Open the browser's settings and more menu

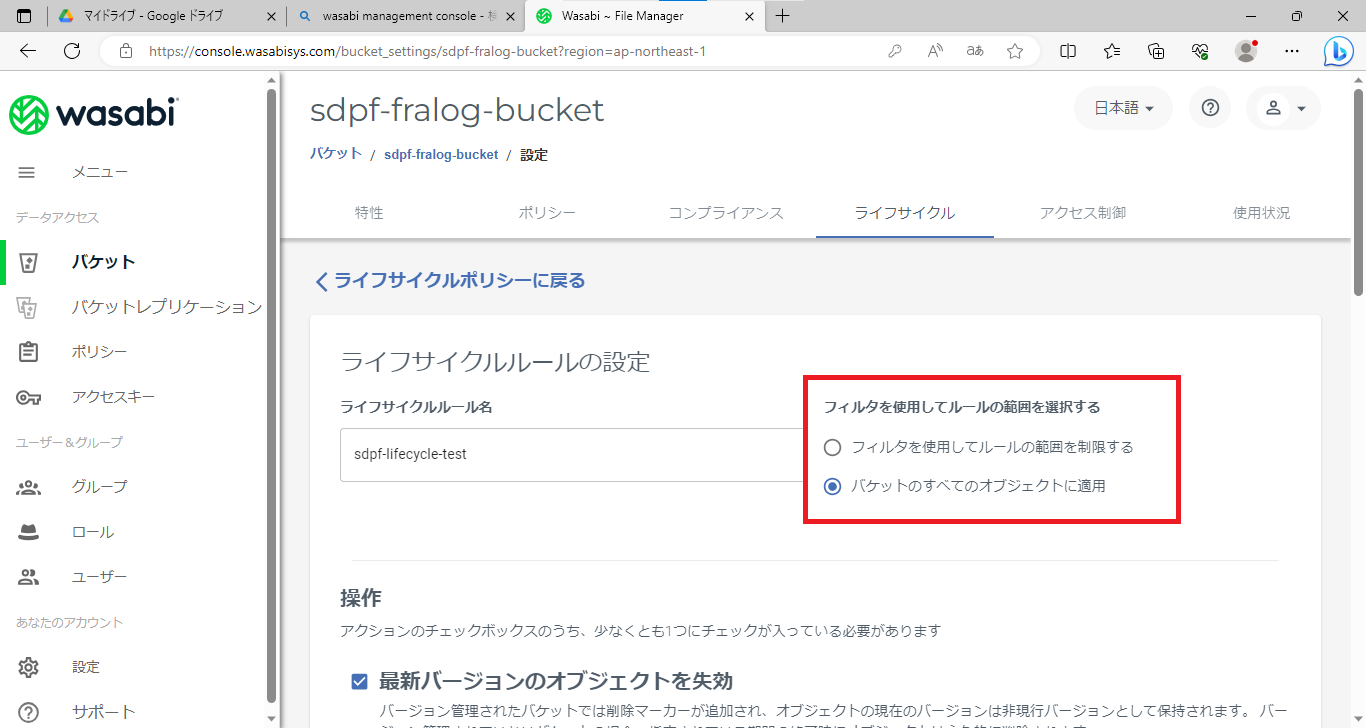(x=1292, y=50)
